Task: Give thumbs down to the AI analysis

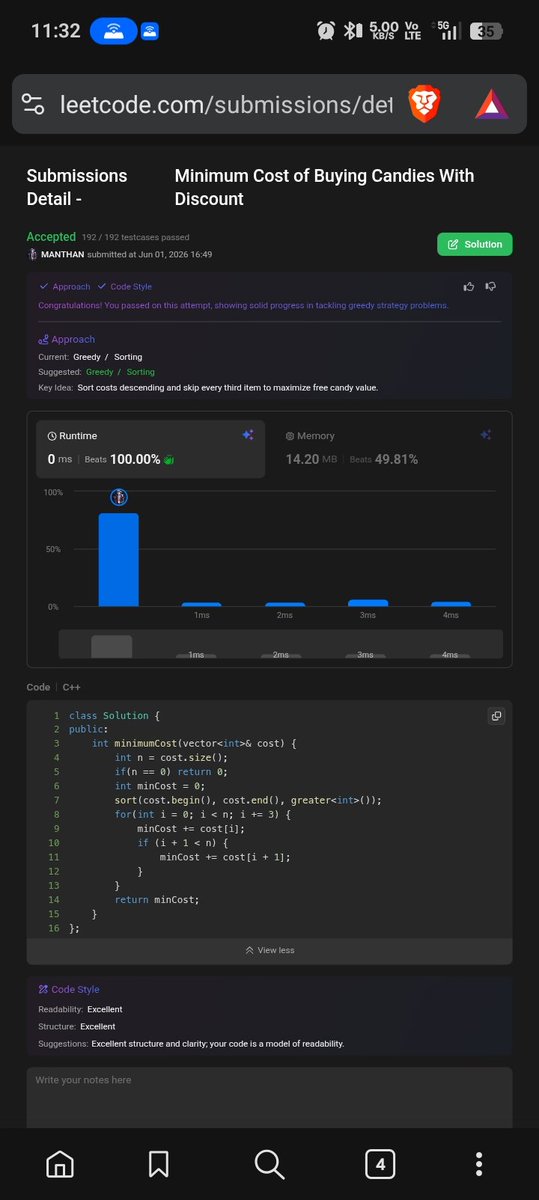Action: (491, 286)
